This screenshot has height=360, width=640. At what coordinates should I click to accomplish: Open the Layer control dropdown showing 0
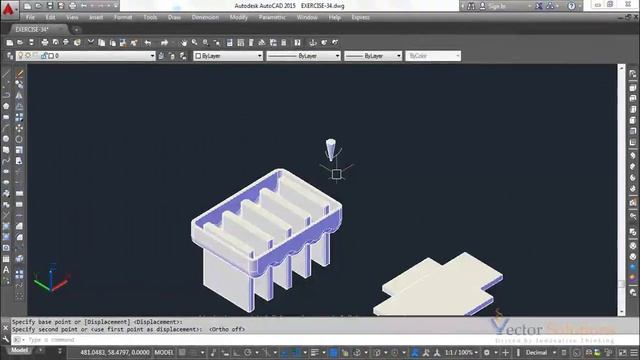pyautogui.click(x=86, y=56)
